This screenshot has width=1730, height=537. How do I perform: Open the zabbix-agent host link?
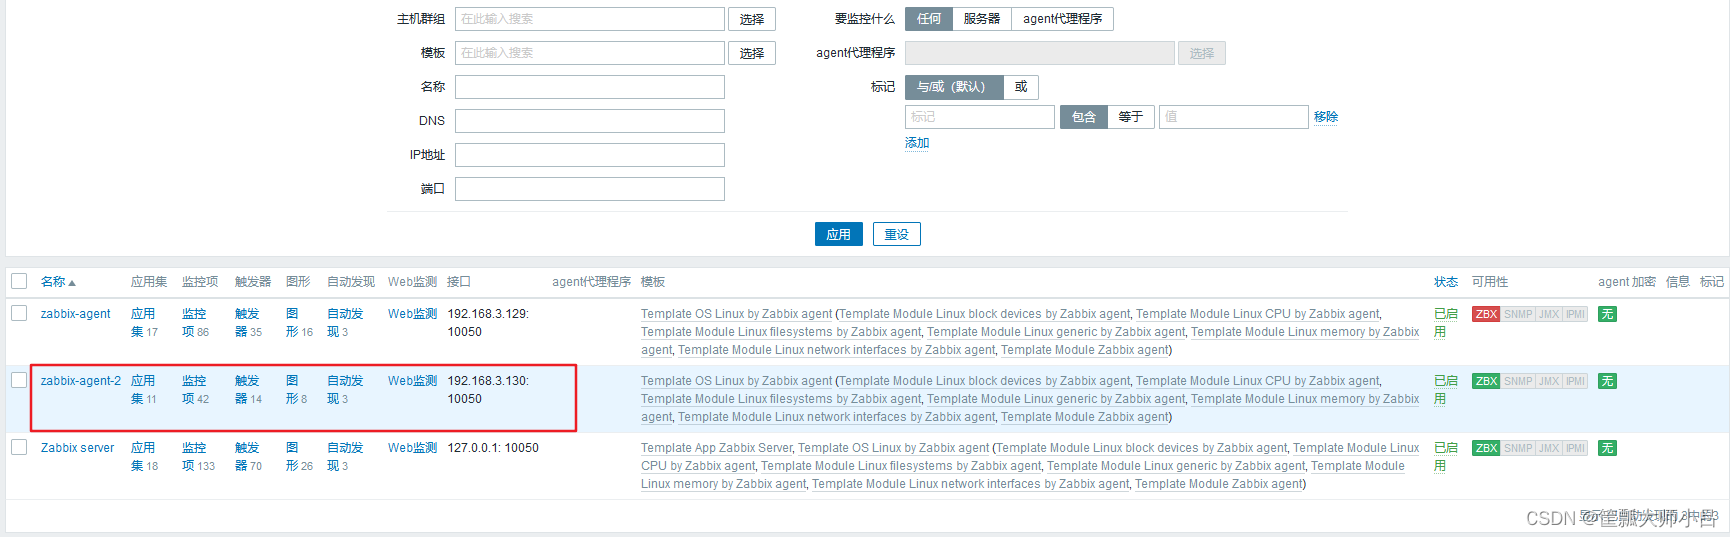[76, 314]
